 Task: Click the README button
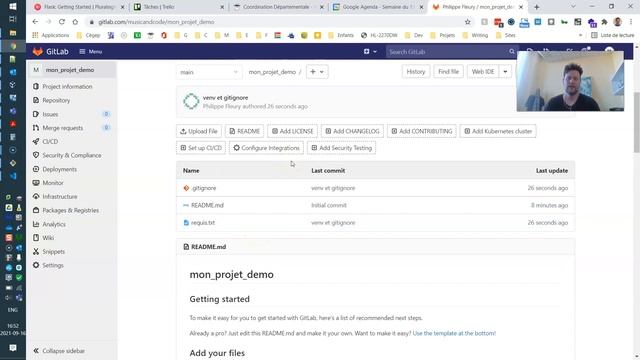(x=244, y=131)
